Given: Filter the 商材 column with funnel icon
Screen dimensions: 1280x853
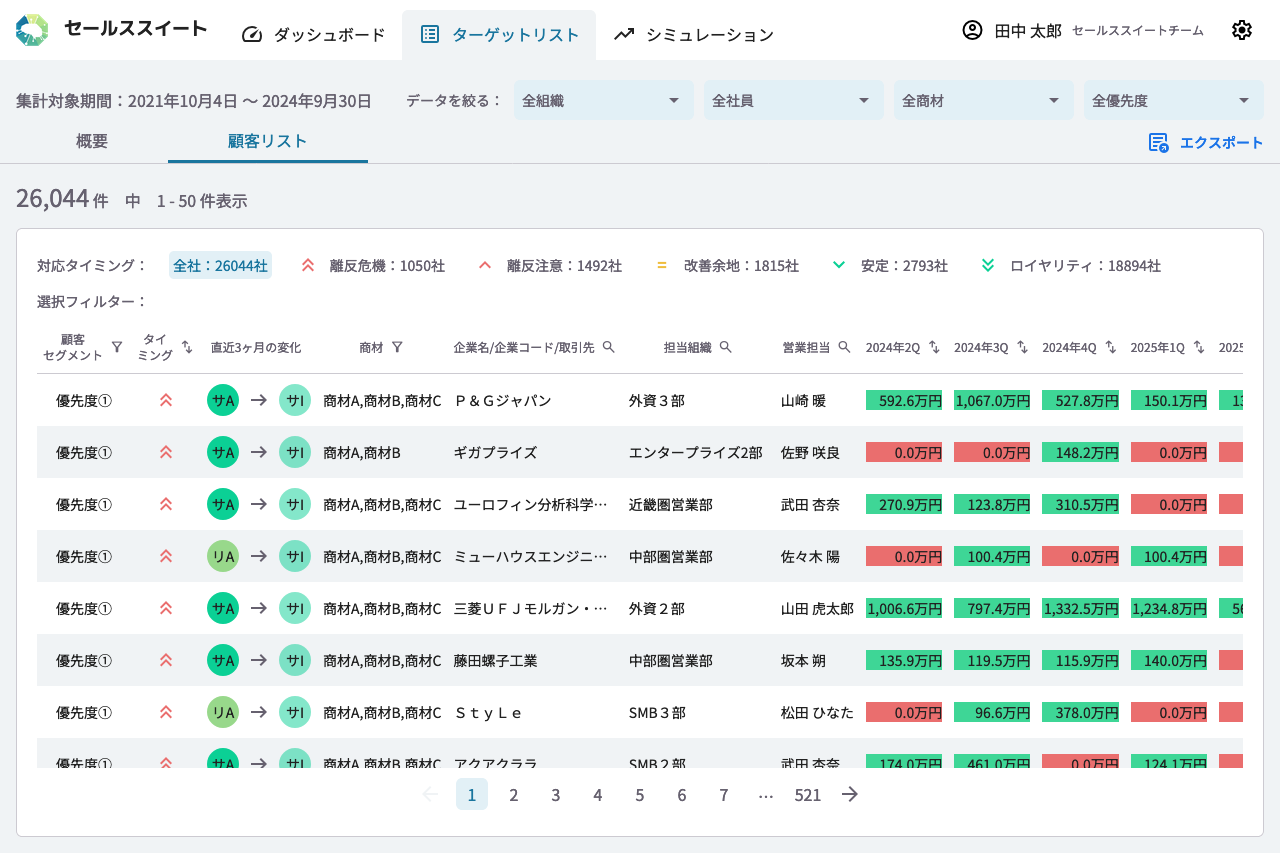Looking at the screenshot, I should pyautogui.click(x=397, y=347).
